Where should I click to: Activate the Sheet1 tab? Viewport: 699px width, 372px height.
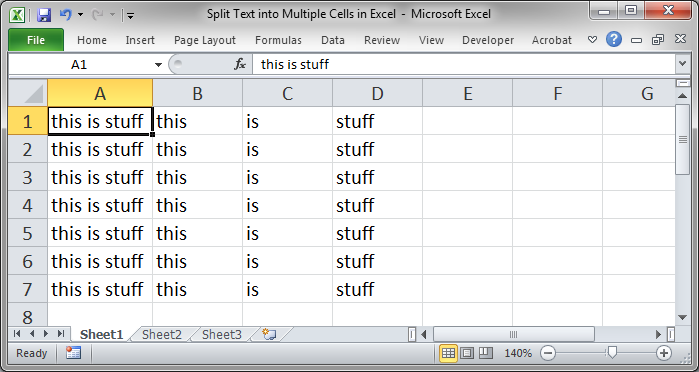102,335
